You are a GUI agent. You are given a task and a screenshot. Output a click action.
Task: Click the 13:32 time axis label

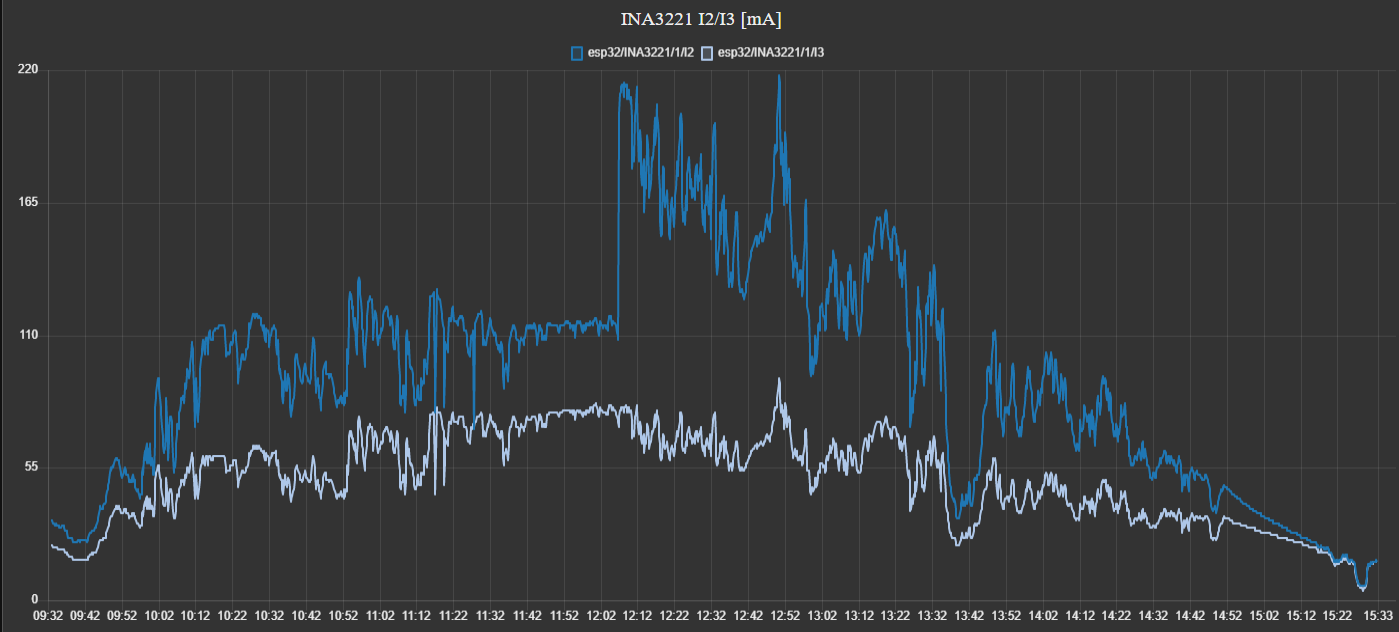(933, 617)
